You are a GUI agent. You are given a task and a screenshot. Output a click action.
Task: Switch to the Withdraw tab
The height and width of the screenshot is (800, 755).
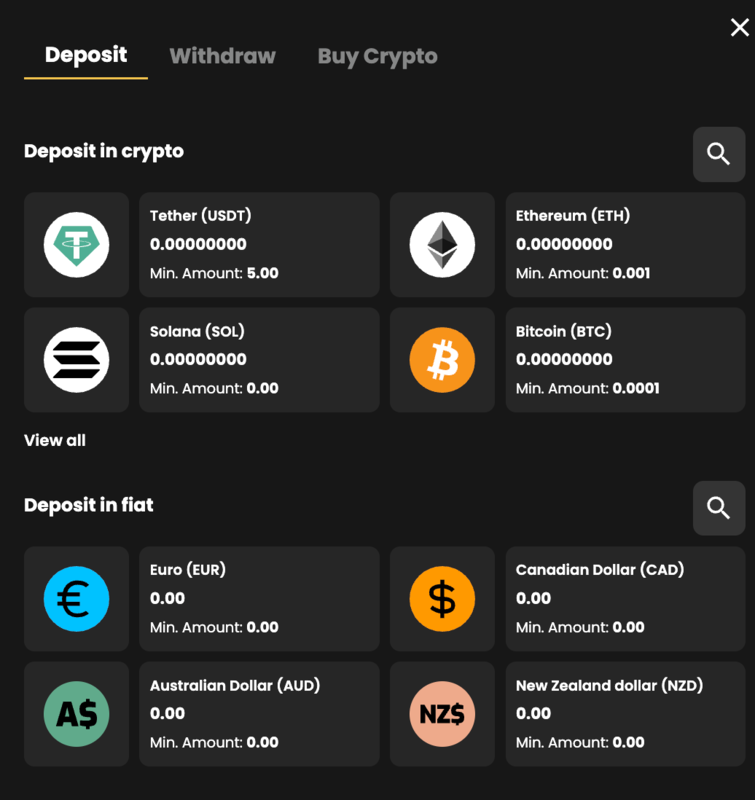(222, 56)
